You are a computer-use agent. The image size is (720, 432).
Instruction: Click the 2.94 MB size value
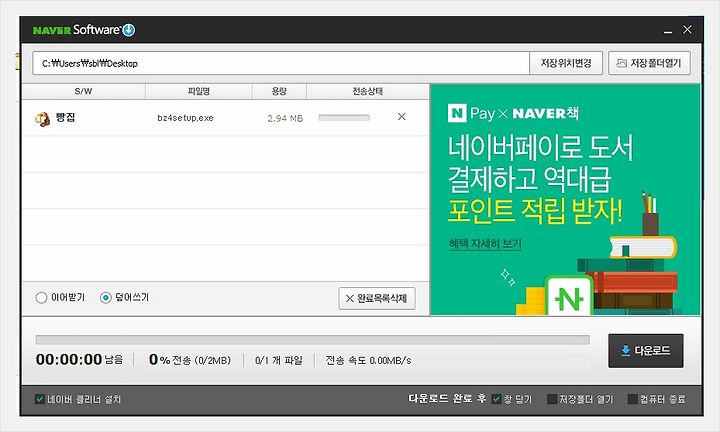(x=285, y=118)
